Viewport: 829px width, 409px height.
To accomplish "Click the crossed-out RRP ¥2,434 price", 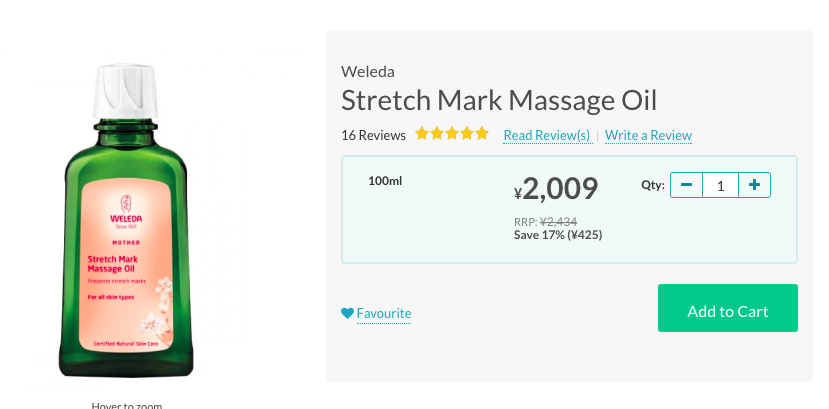I will tap(558, 222).
